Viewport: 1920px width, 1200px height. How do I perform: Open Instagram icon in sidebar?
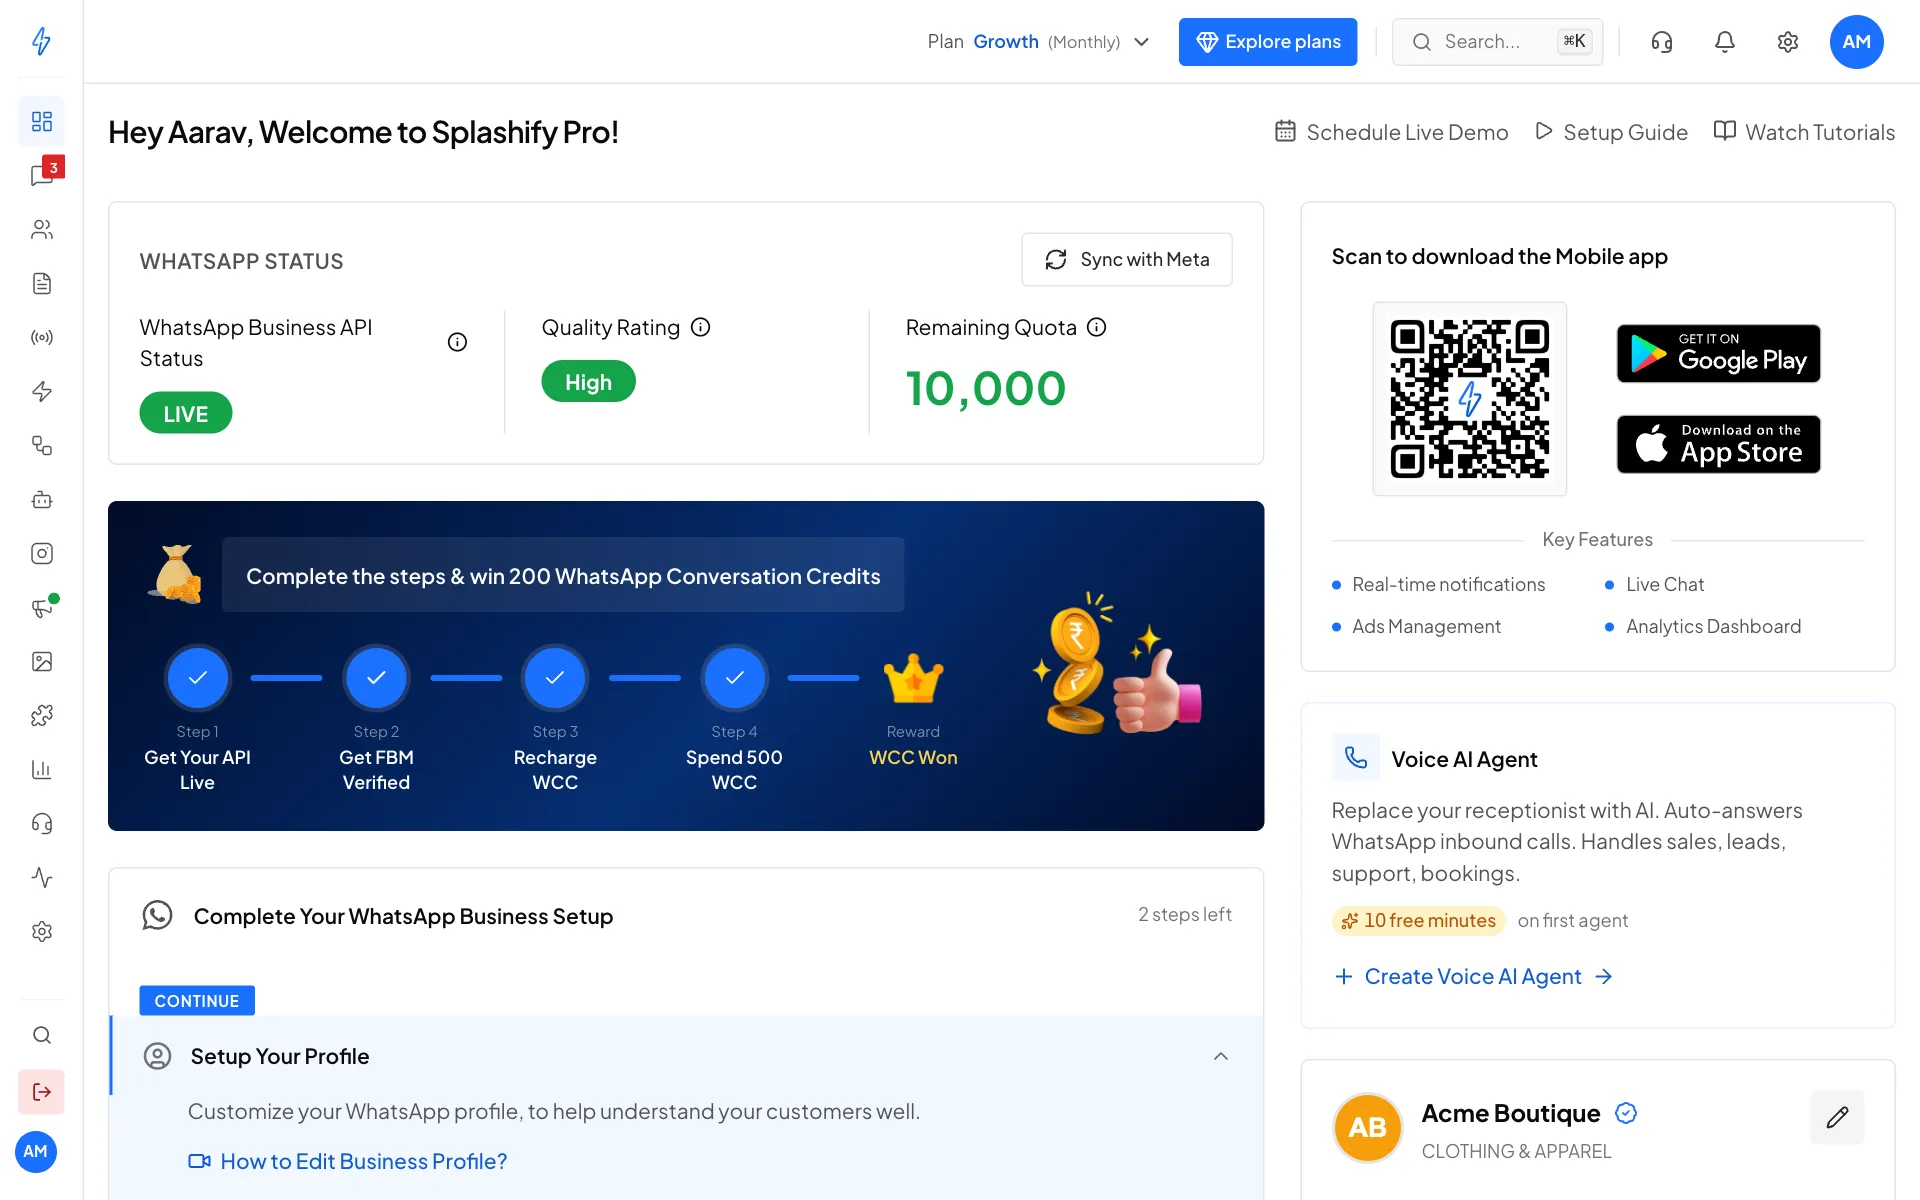41,554
